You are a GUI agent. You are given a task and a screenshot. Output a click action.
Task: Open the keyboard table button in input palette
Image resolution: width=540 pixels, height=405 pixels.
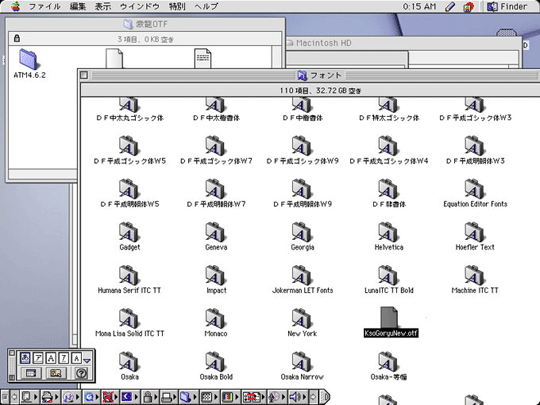31,373
